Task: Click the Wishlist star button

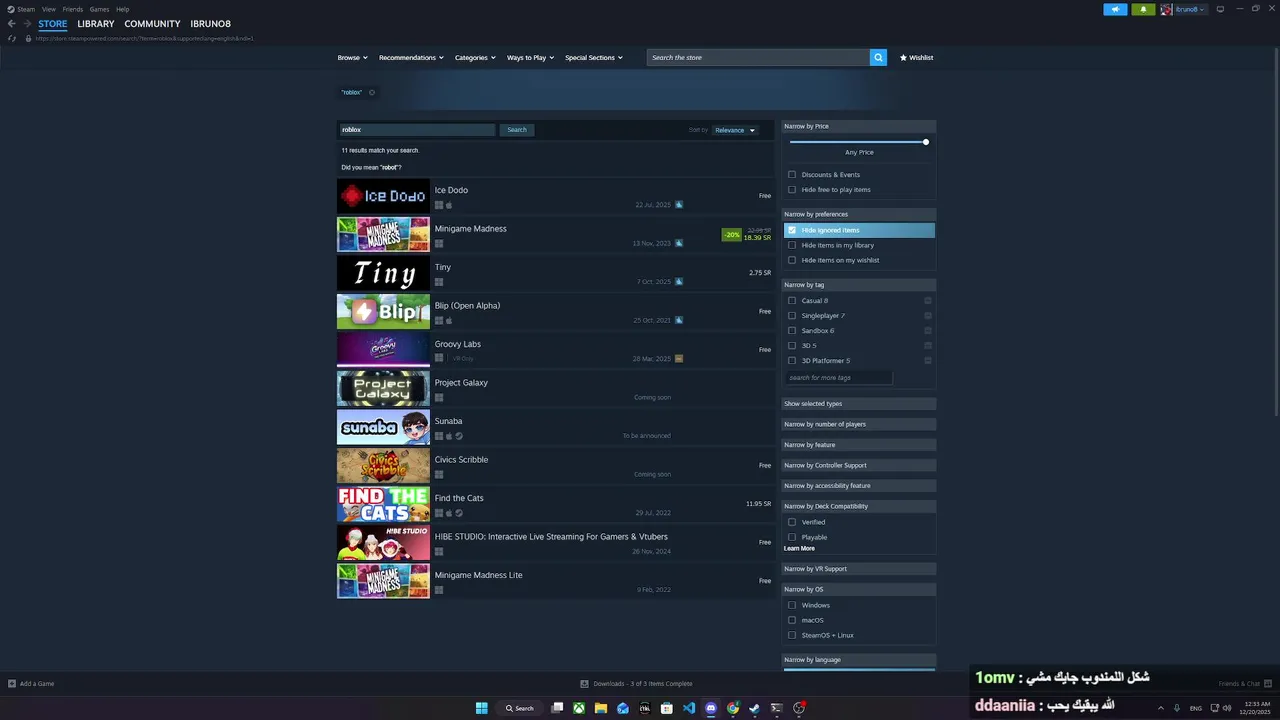Action: point(916,58)
